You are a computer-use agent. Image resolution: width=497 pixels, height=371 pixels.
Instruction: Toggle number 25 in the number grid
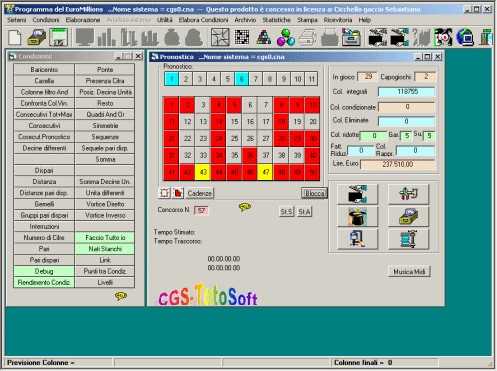[234, 139]
